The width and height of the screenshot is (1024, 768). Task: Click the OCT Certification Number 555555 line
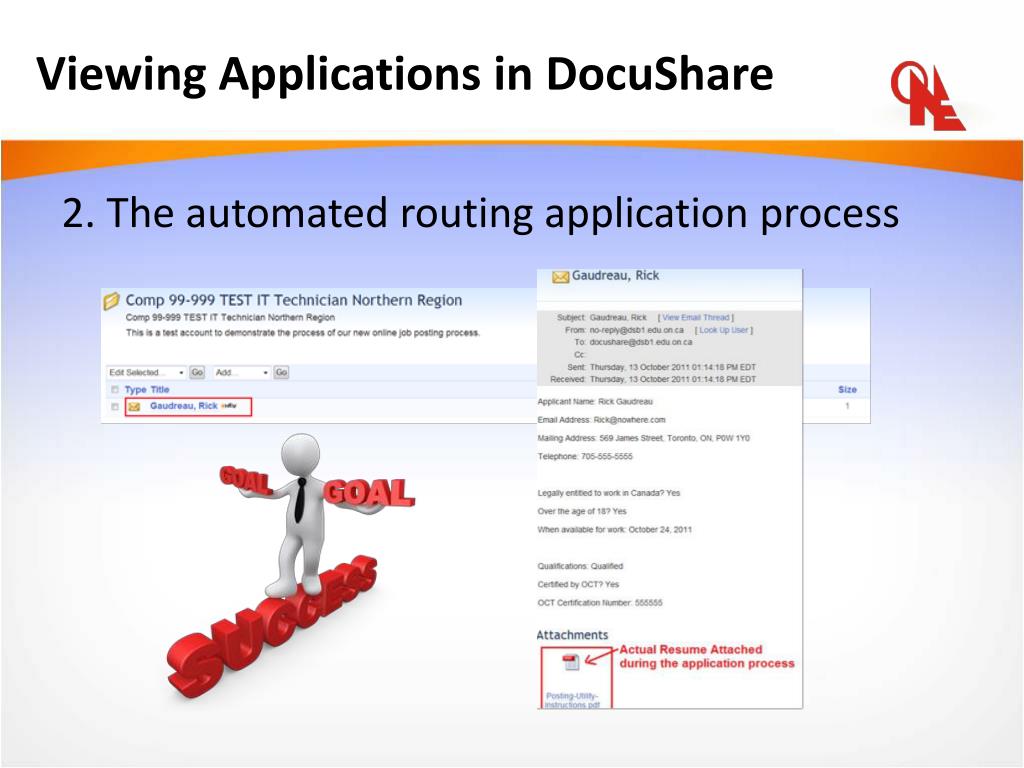point(600,603)
